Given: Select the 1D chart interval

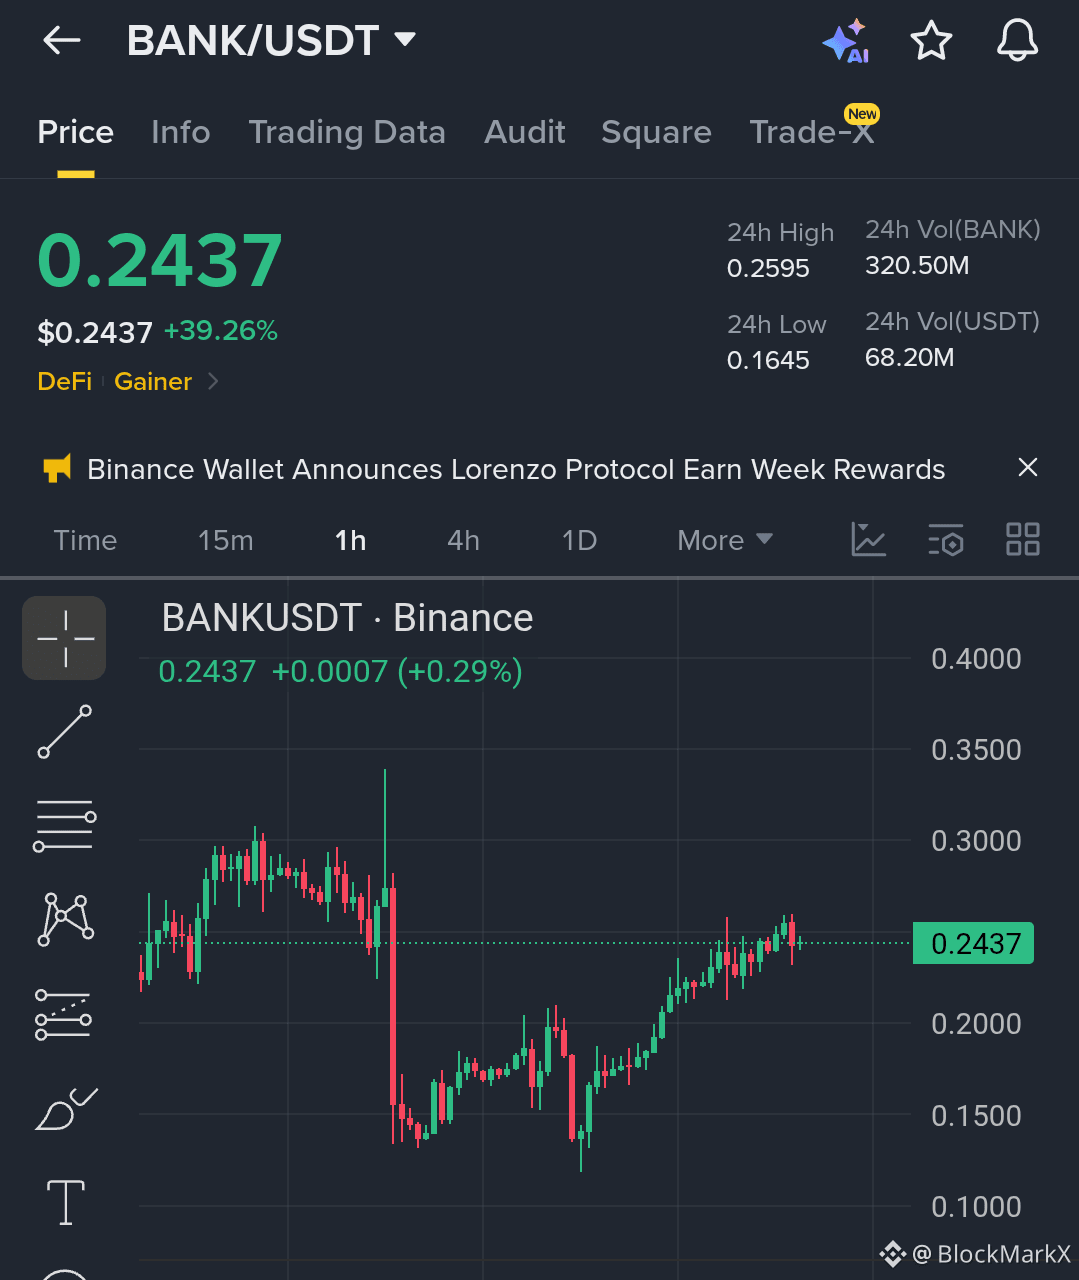Looking at the screenshot, I should pyautogui.click(x=579, y=540).
